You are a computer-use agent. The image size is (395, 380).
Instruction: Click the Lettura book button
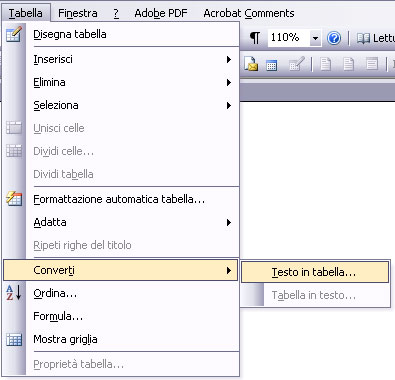point(375,38)
